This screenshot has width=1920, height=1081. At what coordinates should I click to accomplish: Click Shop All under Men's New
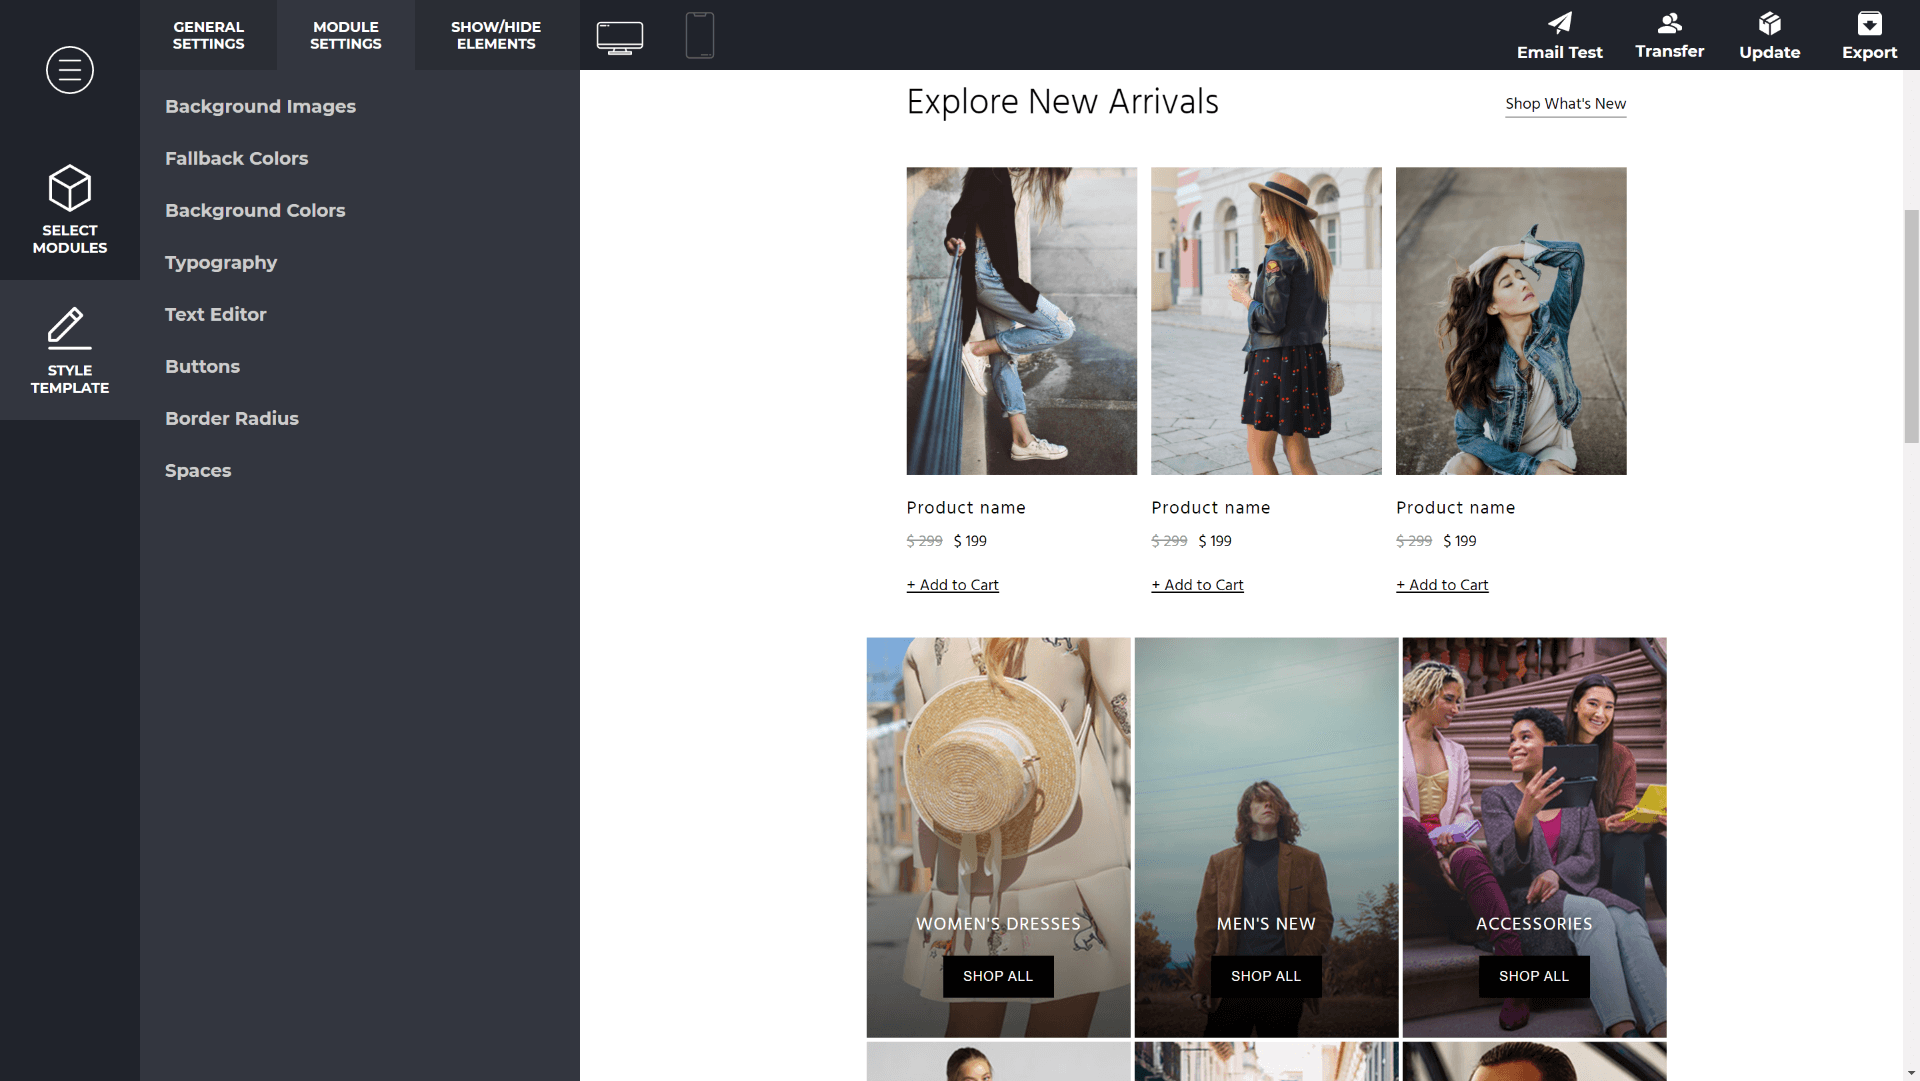(x=1266, y=976)
